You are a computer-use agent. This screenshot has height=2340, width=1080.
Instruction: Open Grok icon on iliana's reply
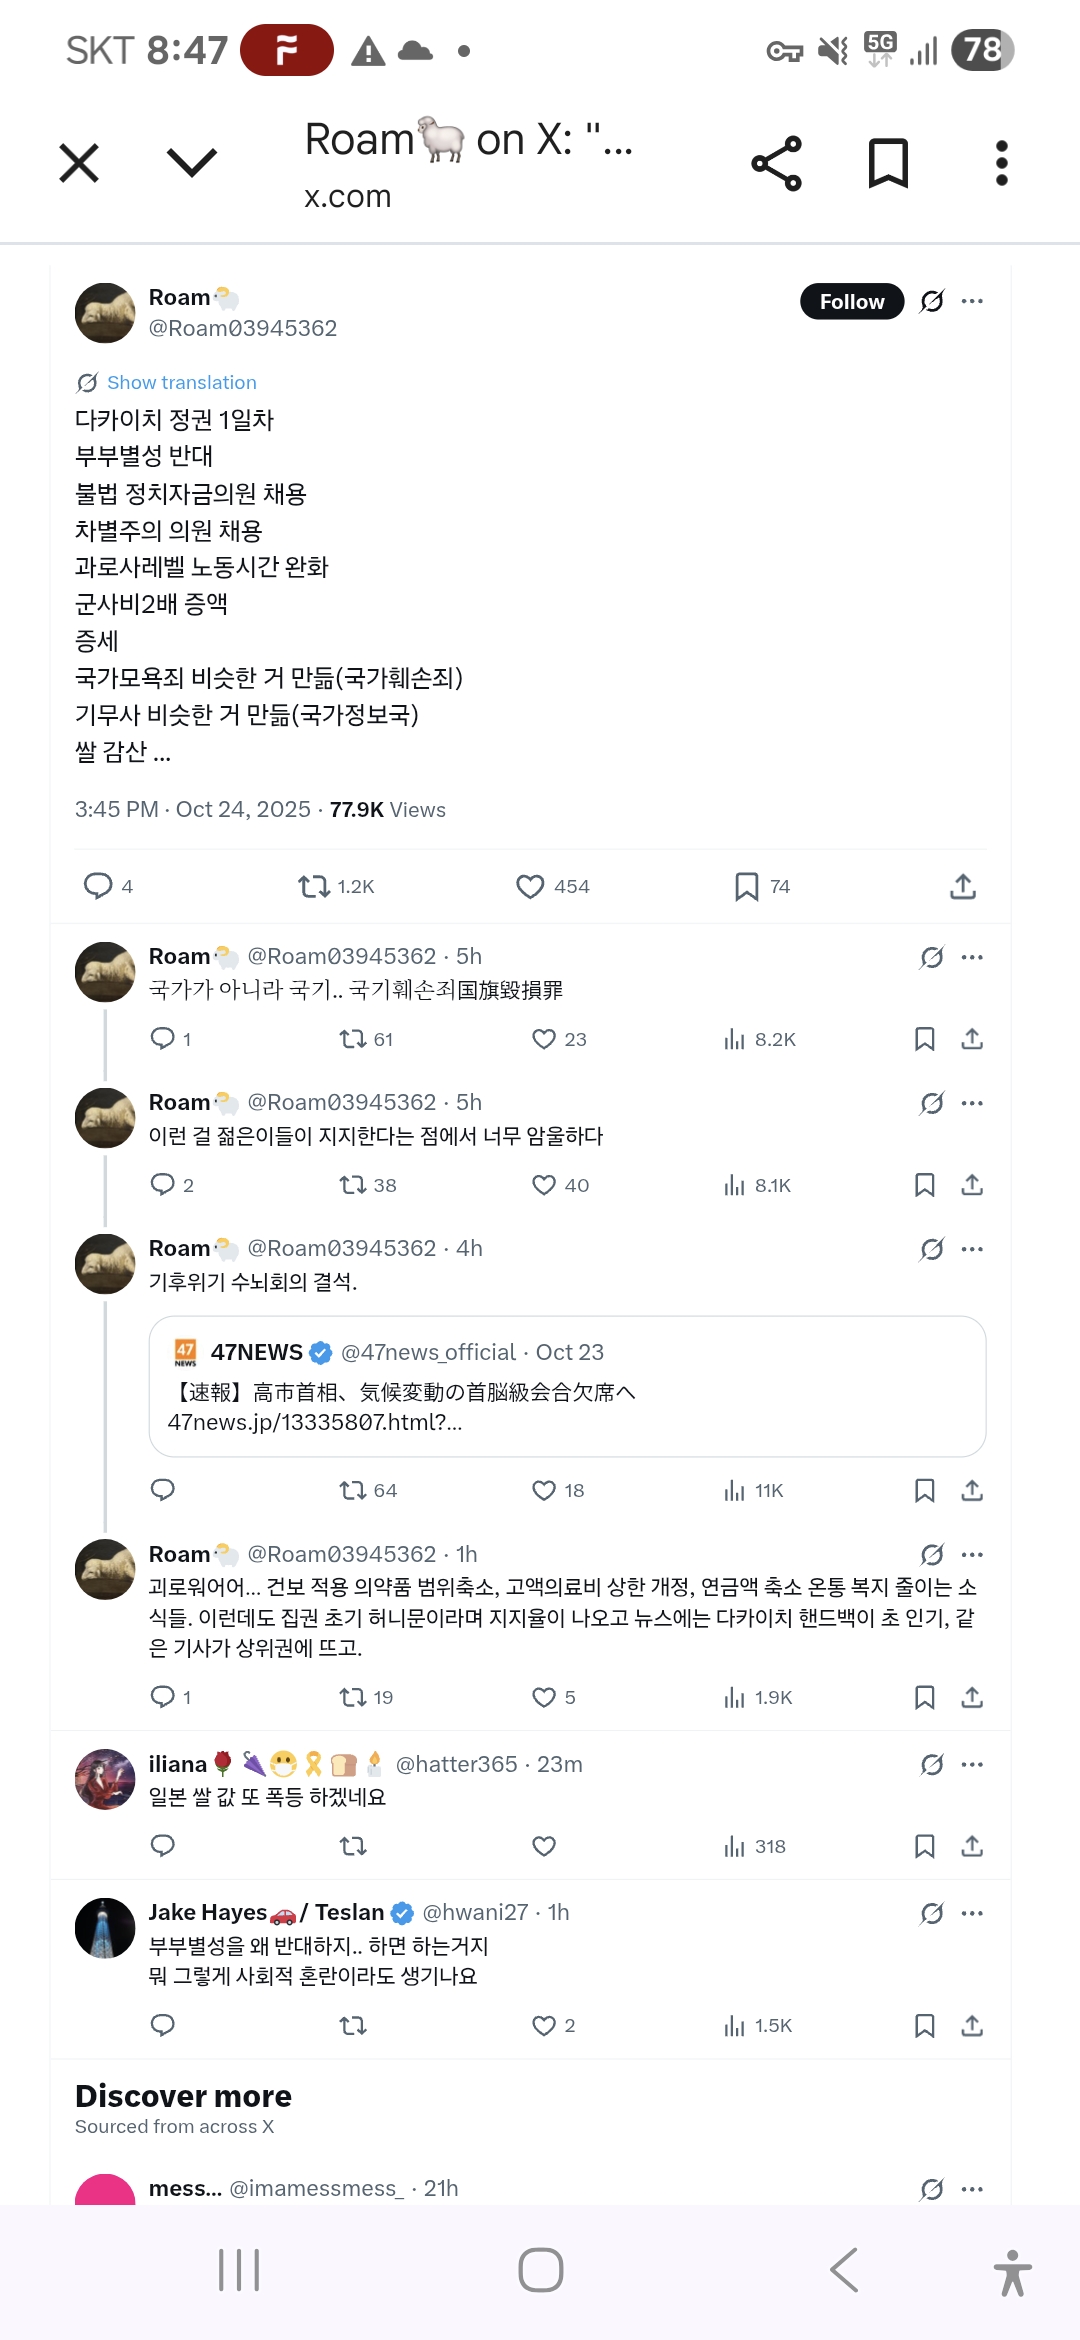tap(932, 1765)
